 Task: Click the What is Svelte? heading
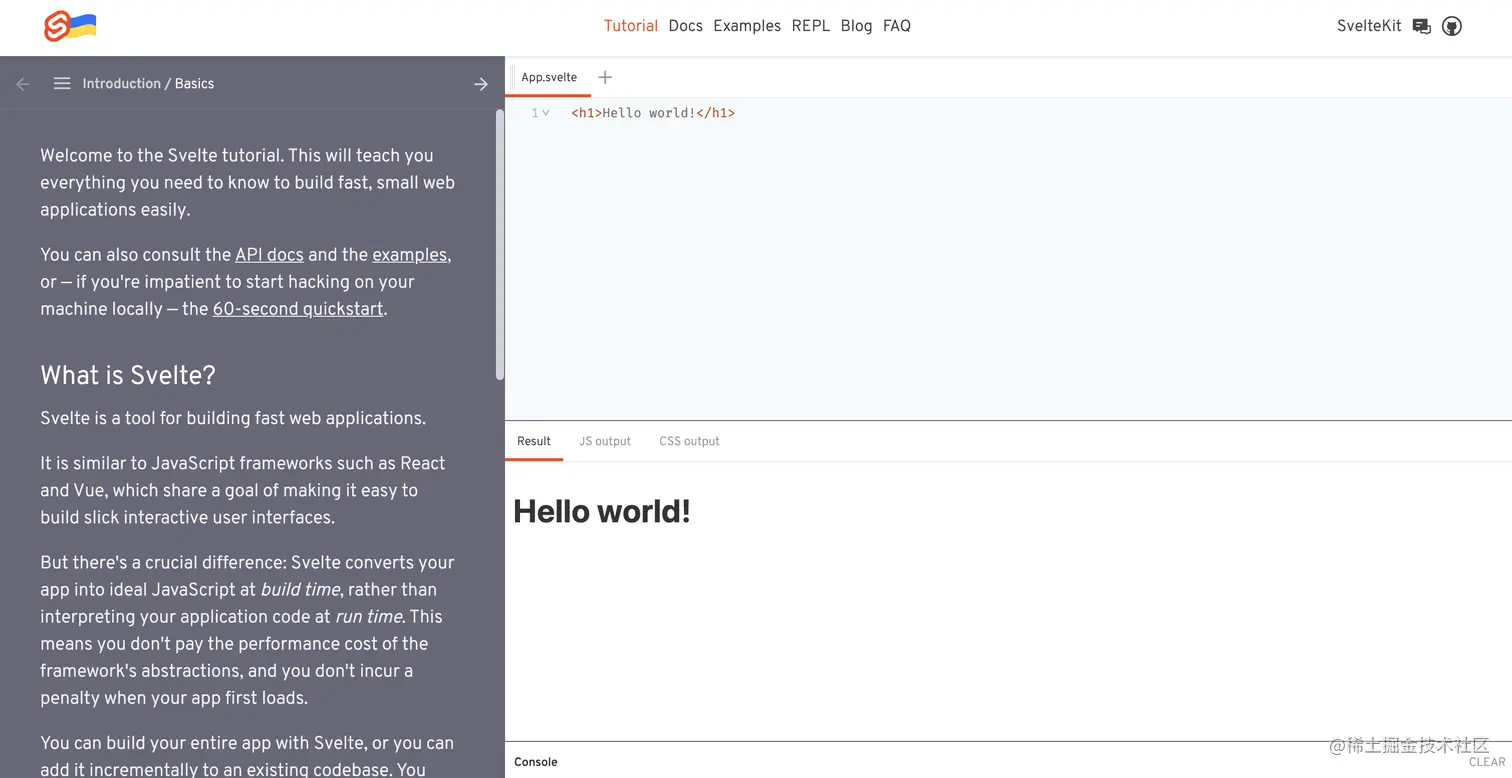click(x=128, y=375)
